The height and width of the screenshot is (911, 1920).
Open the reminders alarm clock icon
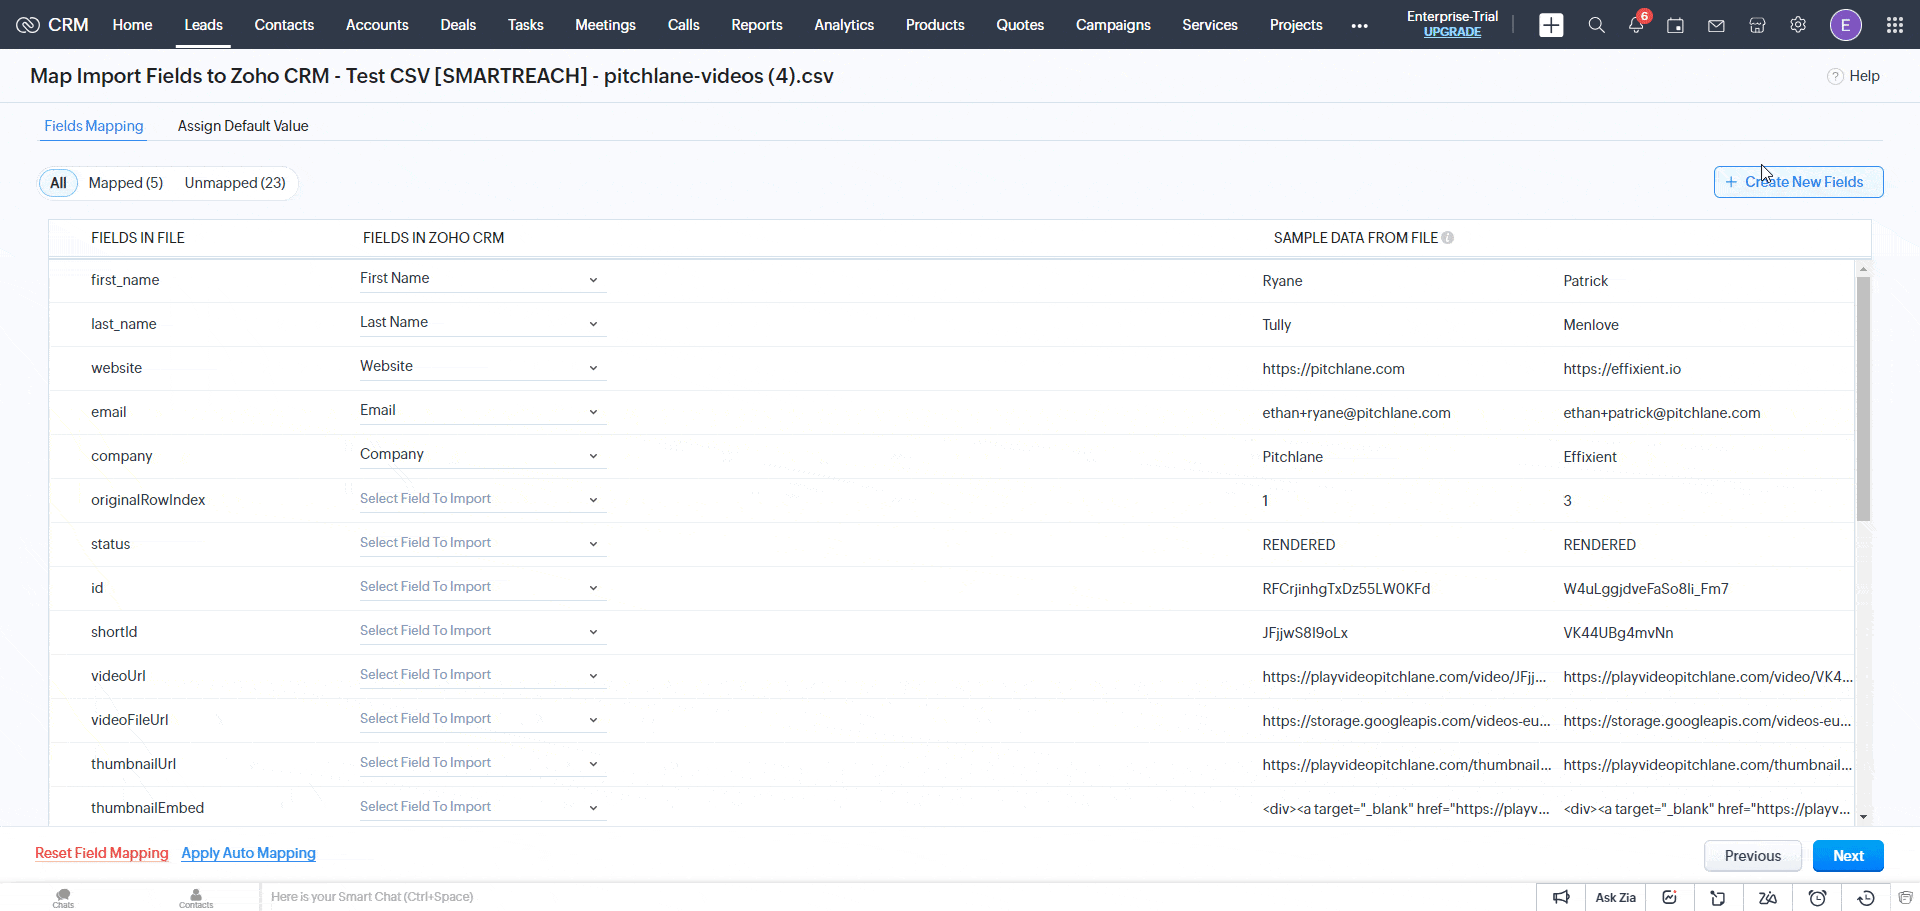1818,897
